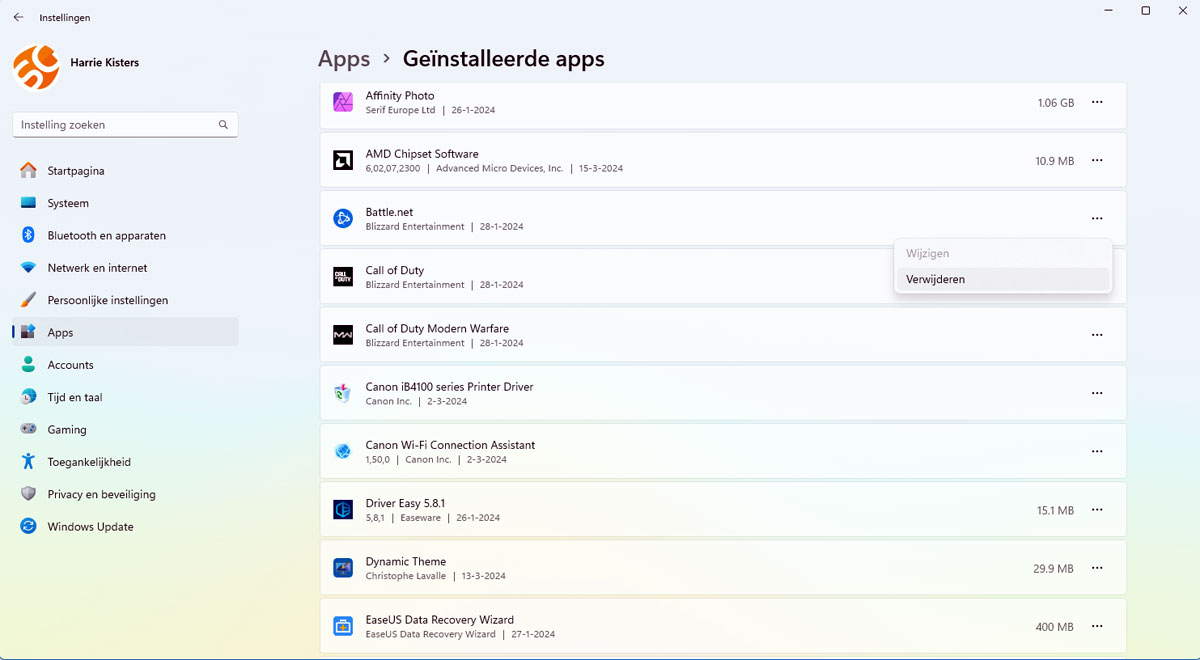The height and width of the screenshot is (660, 1200).
Task: Open the Harrie Kisters profile picture
Action: (36, 66)
